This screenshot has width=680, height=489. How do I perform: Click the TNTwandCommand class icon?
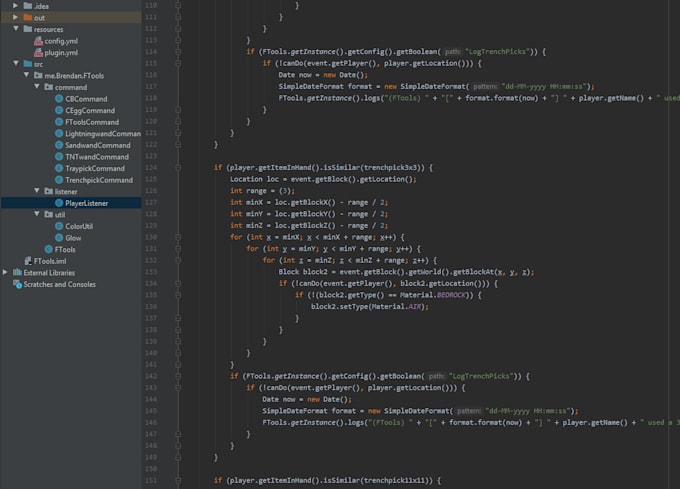coord(59,156)
